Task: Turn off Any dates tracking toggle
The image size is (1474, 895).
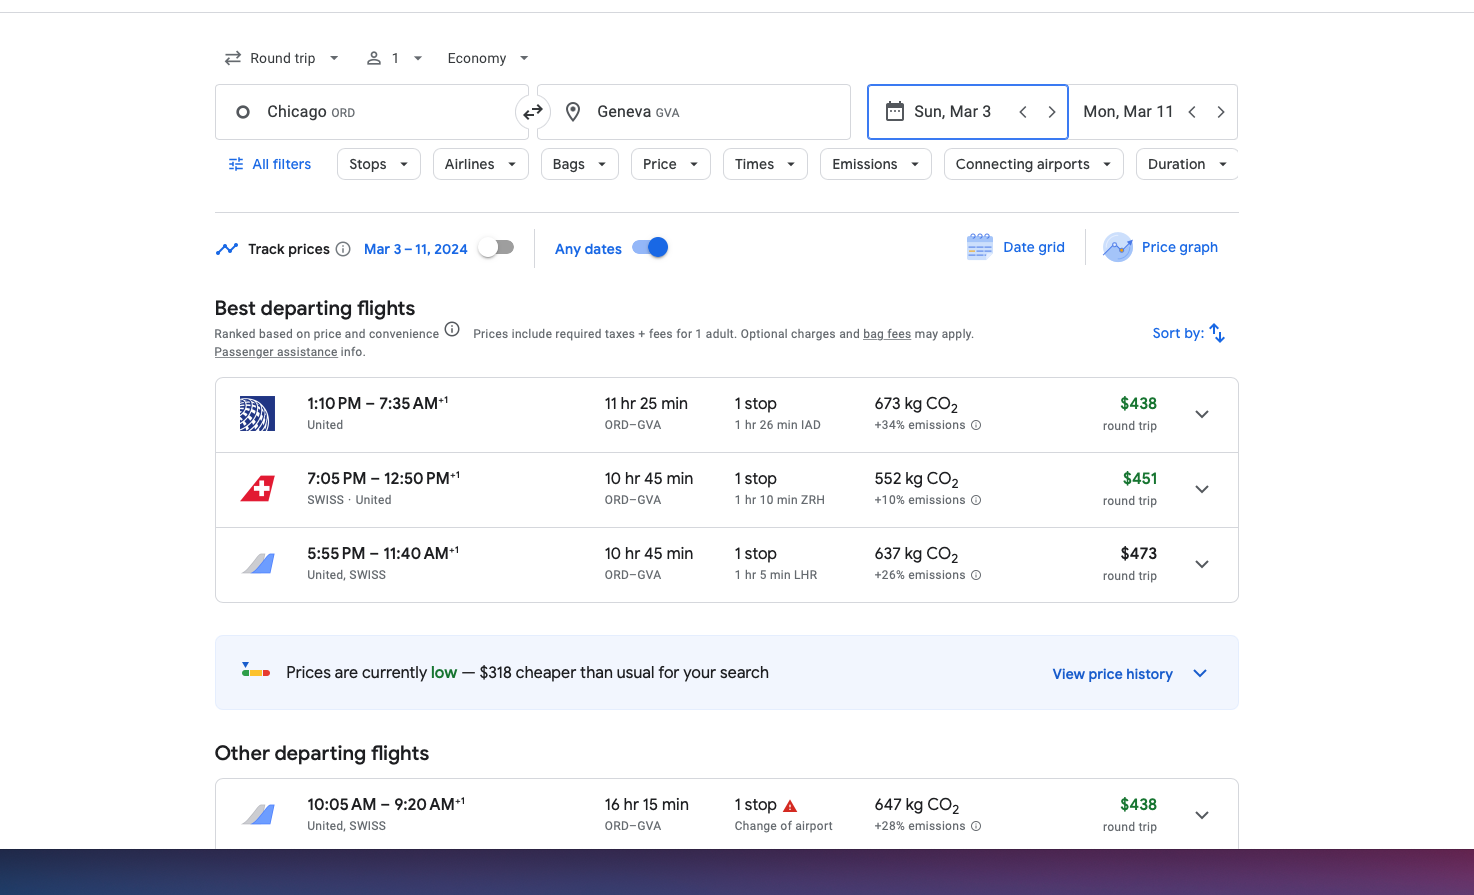Action: coord(650,248)
